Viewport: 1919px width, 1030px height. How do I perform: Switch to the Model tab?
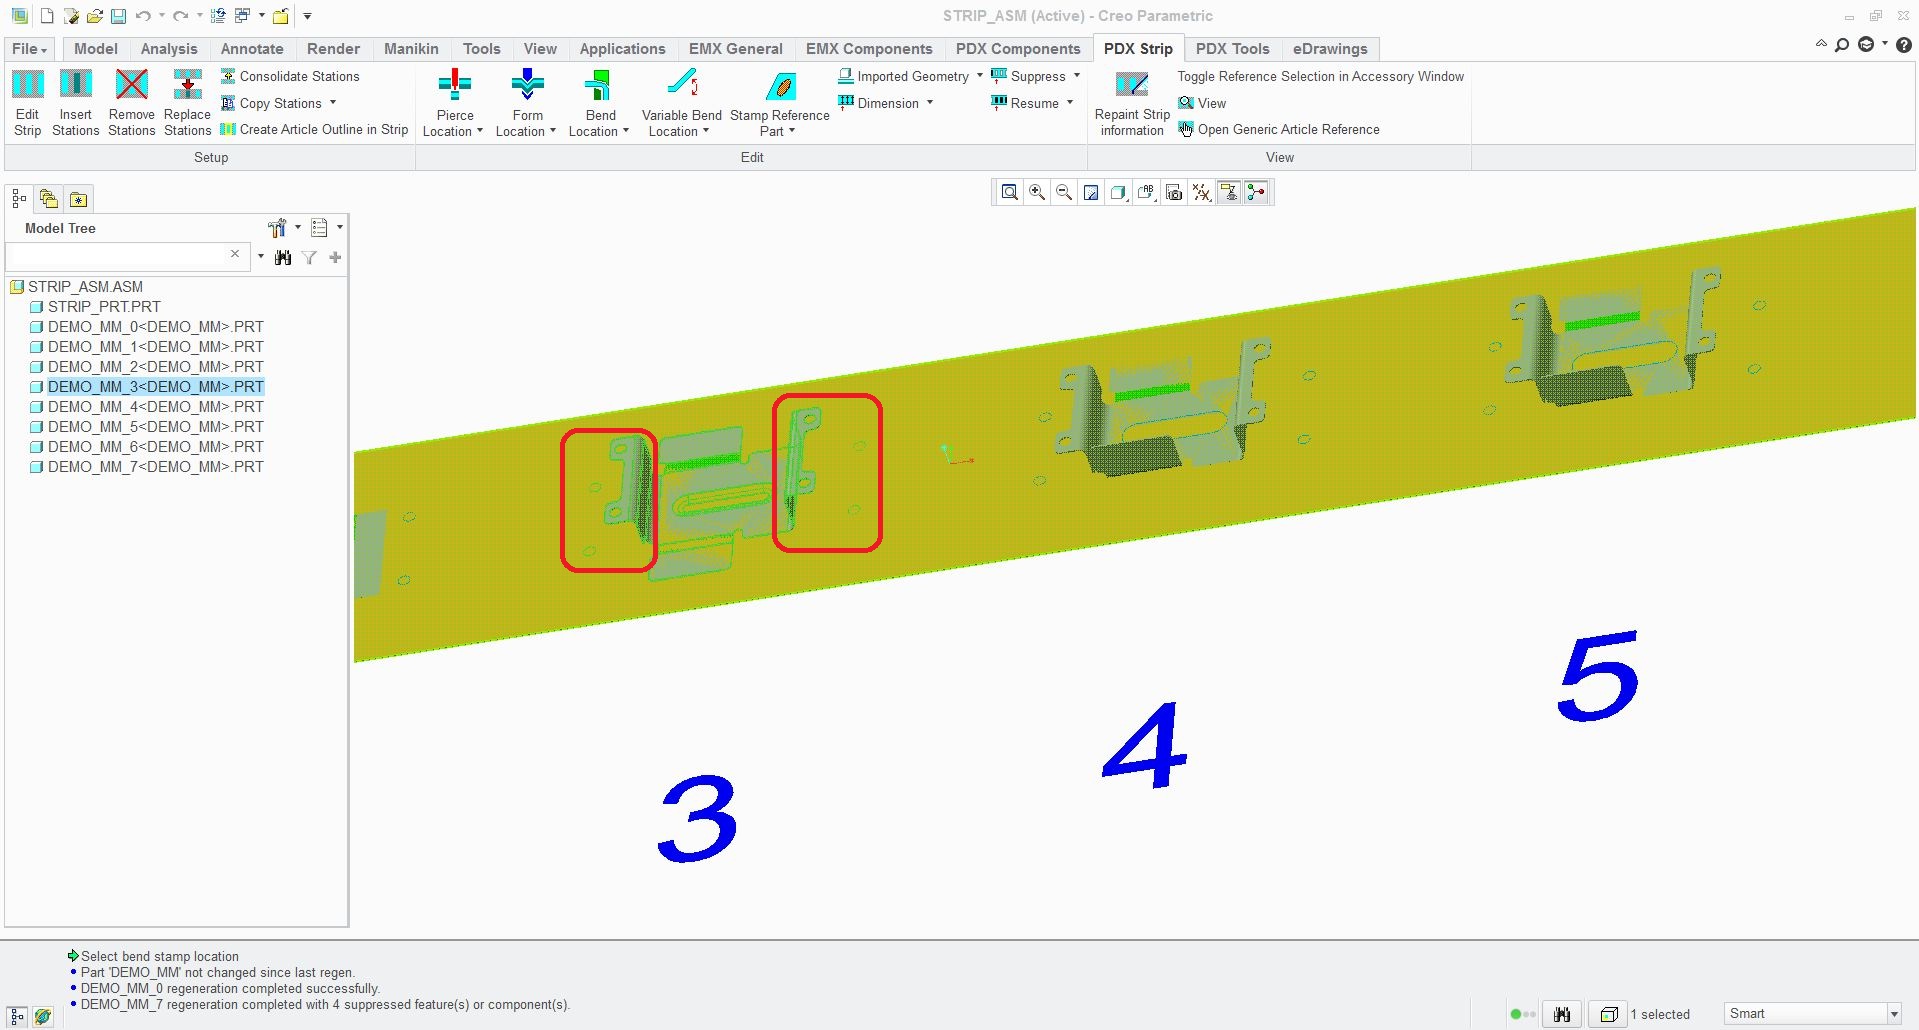pos(96,49)
